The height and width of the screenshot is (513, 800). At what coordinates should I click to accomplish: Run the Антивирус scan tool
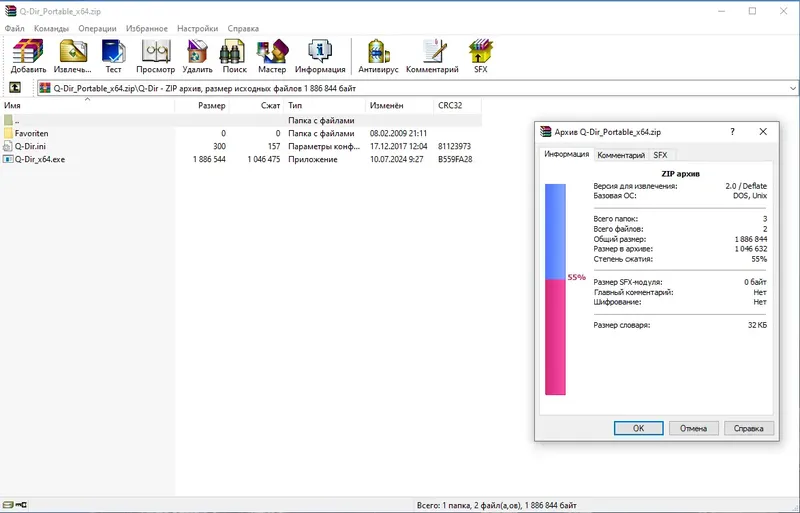click(x=378, y=56)
